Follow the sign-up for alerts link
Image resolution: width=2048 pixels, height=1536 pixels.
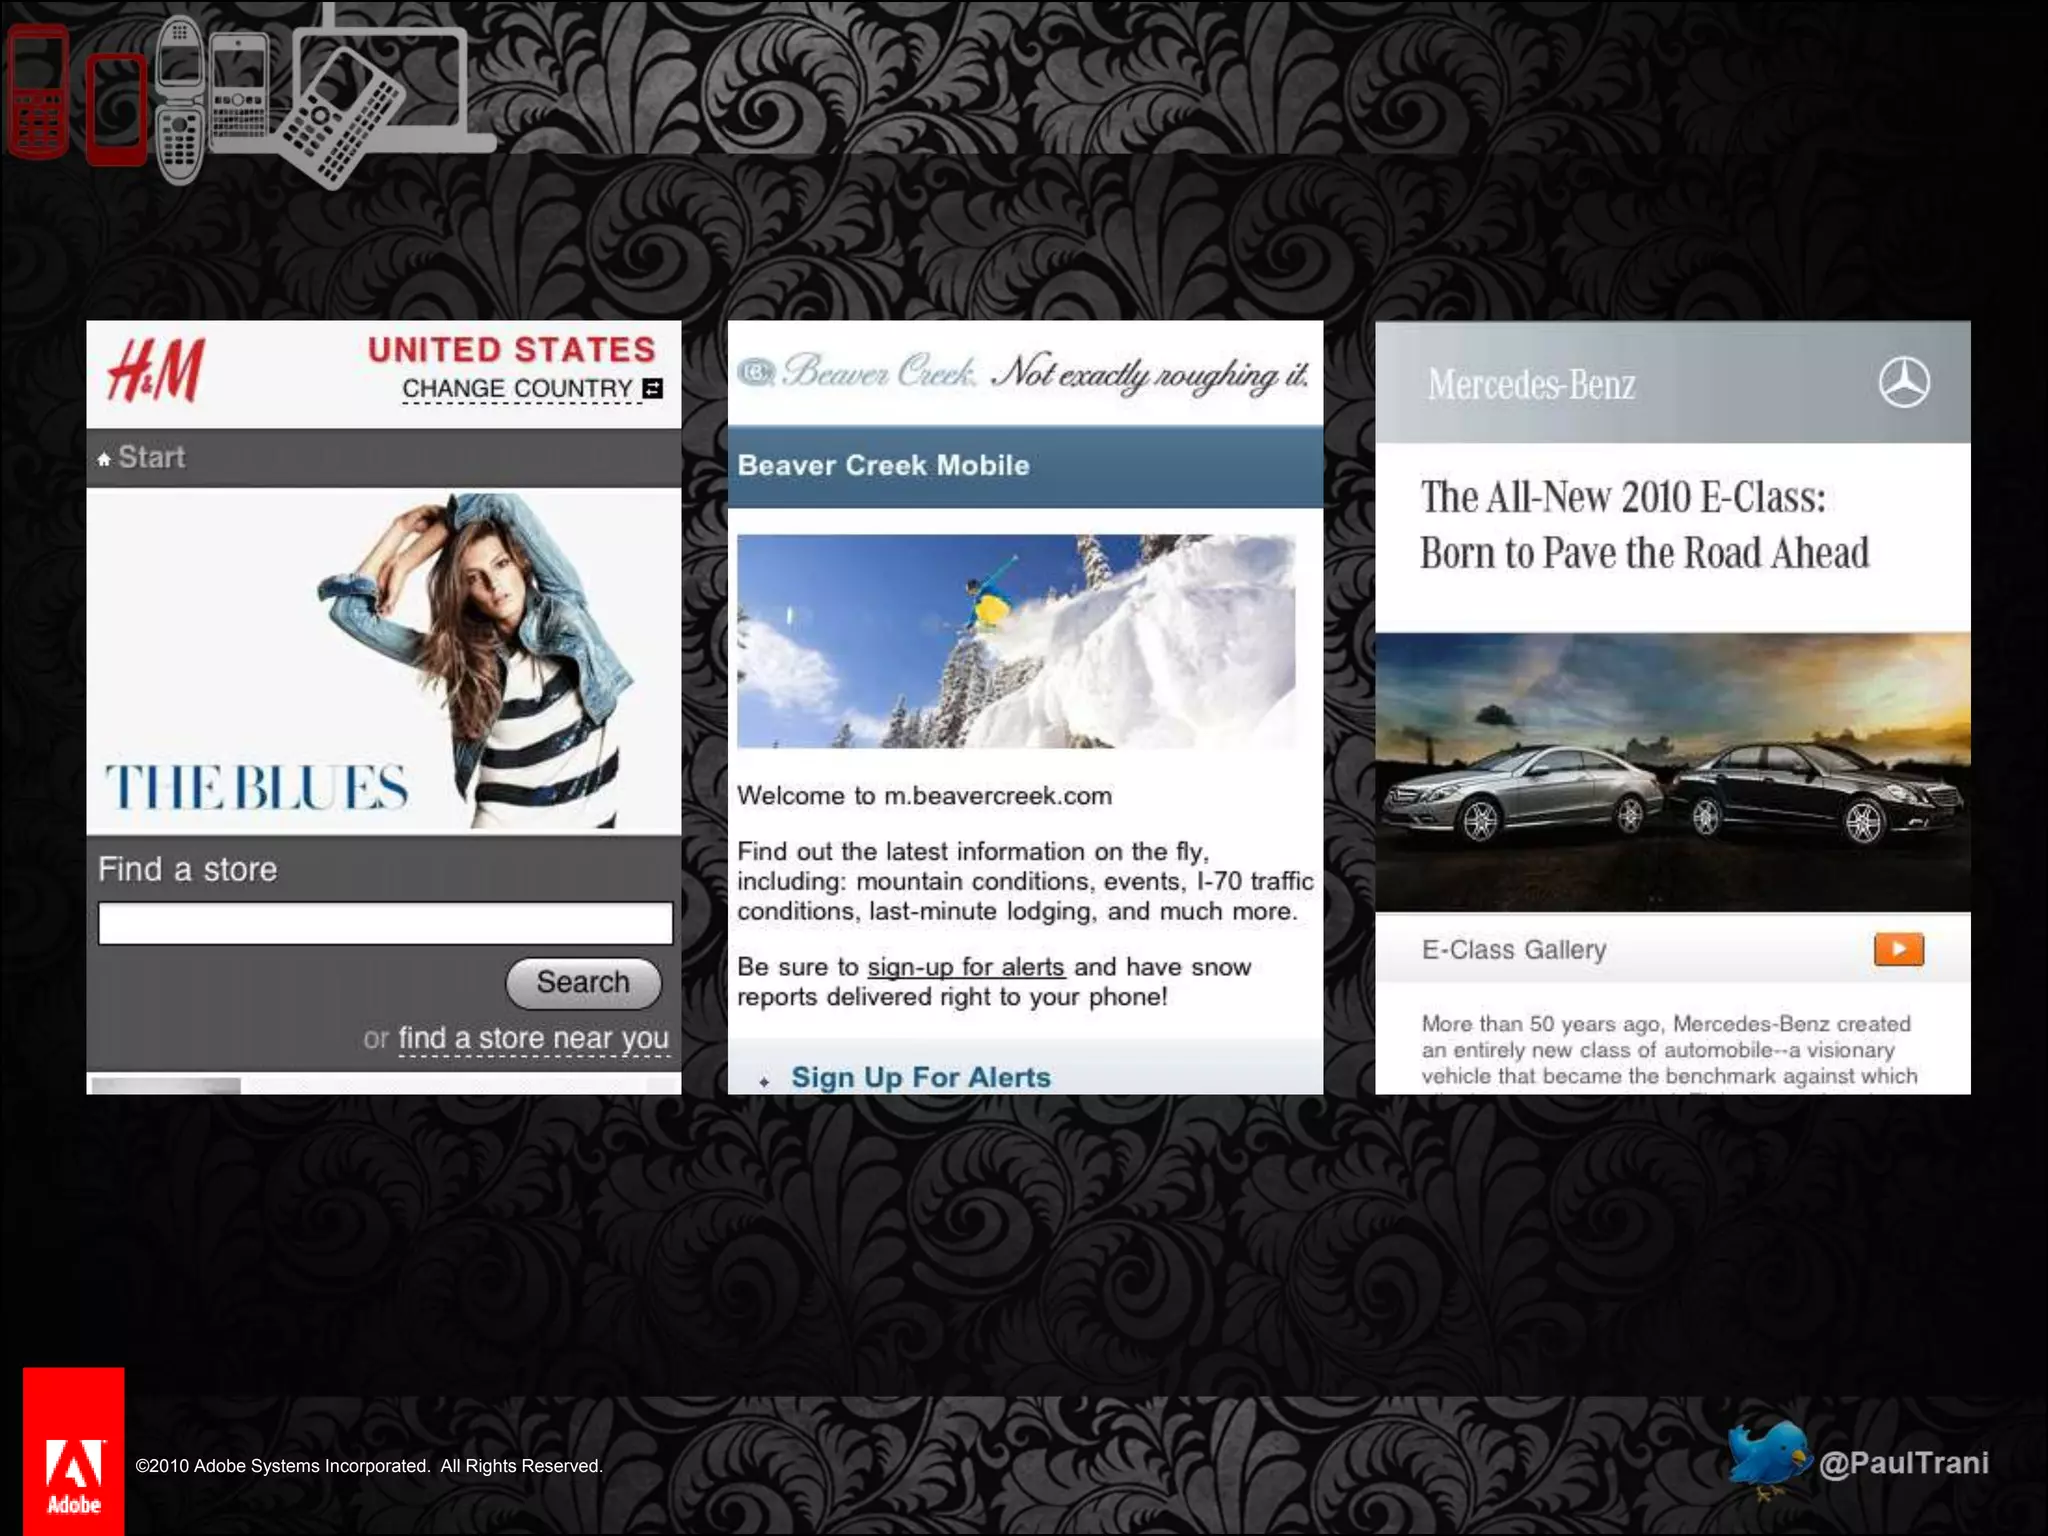point(965,967)
